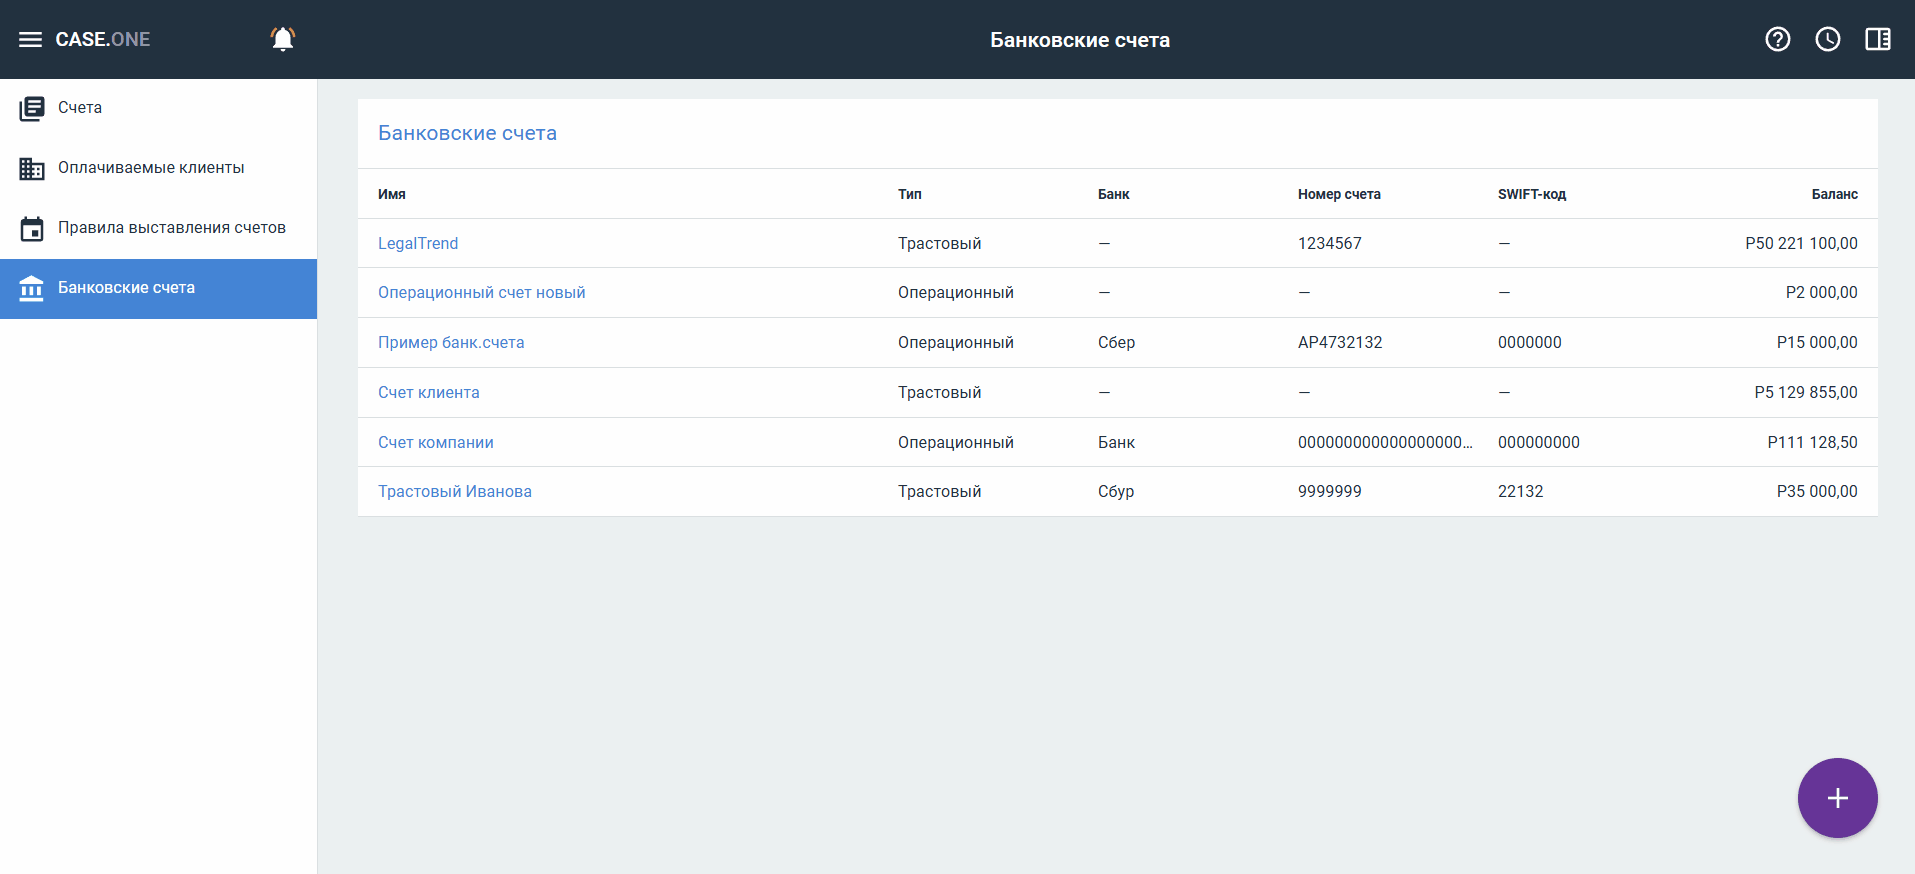This screenshot has height=874, width=1915.
Task: Click the CASE.ONE logo
Action: [103, 40]
